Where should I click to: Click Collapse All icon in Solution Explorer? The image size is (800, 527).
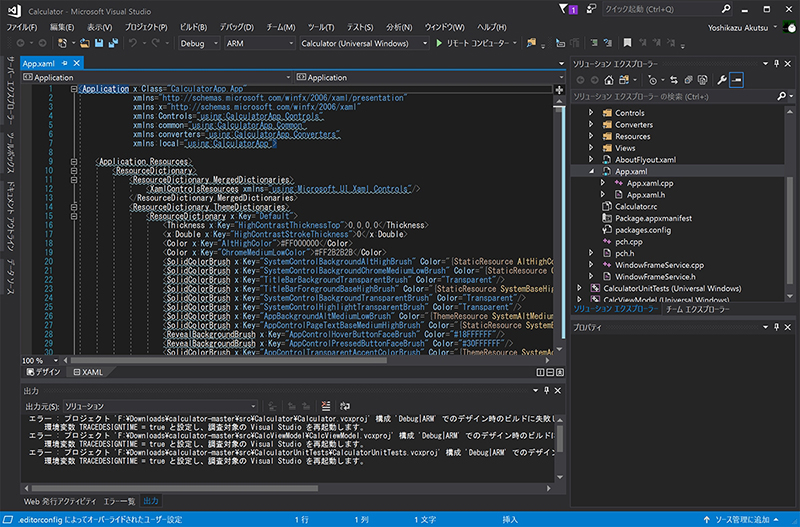click(688, 80)
